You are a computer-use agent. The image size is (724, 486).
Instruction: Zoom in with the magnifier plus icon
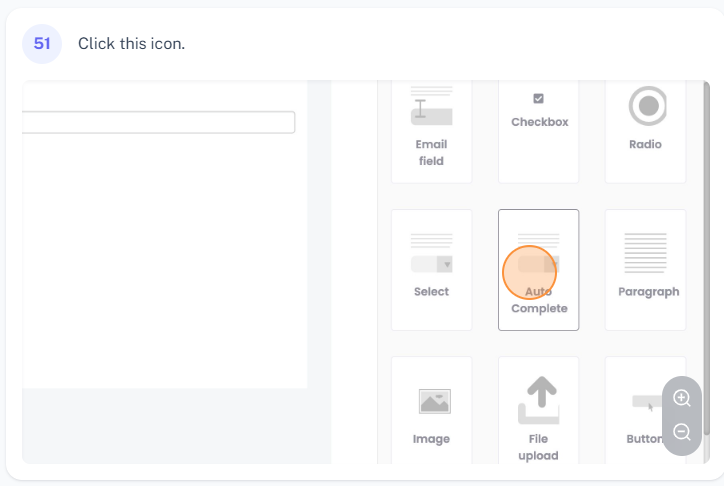pos(682,398)
